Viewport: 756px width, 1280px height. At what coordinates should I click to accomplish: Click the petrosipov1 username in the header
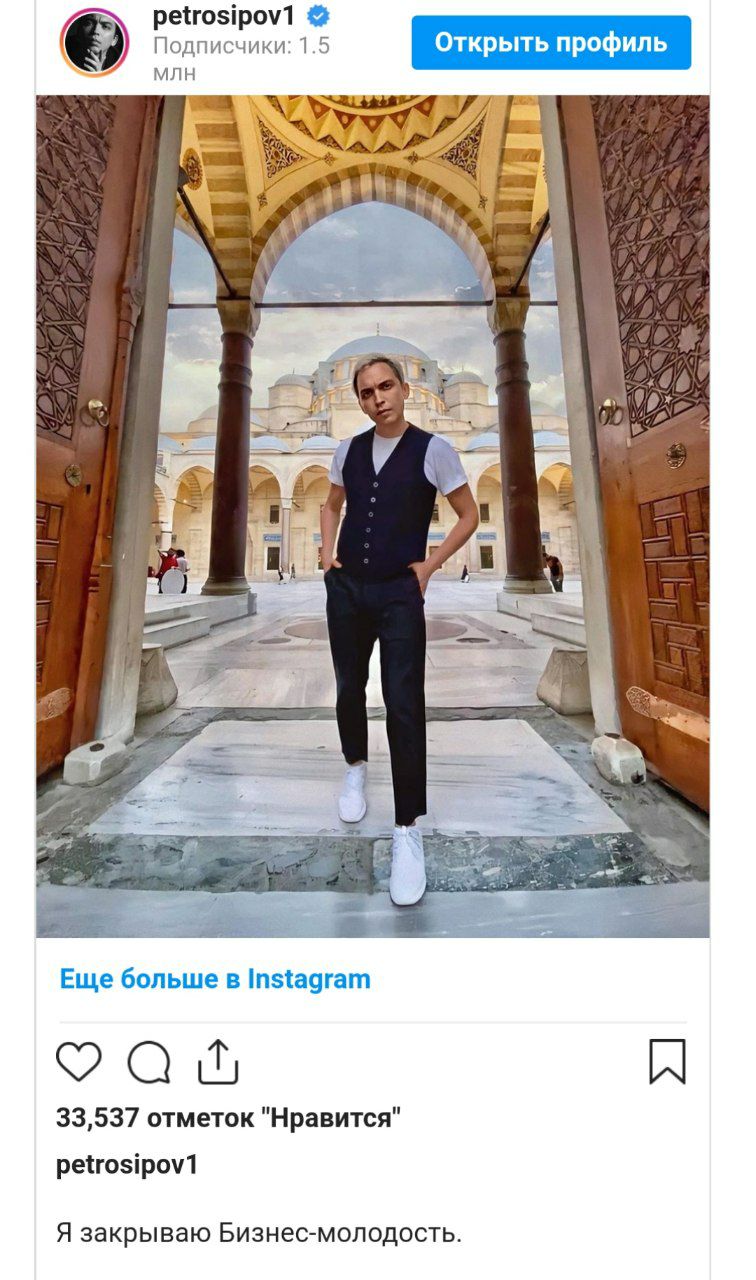point(224,15)
